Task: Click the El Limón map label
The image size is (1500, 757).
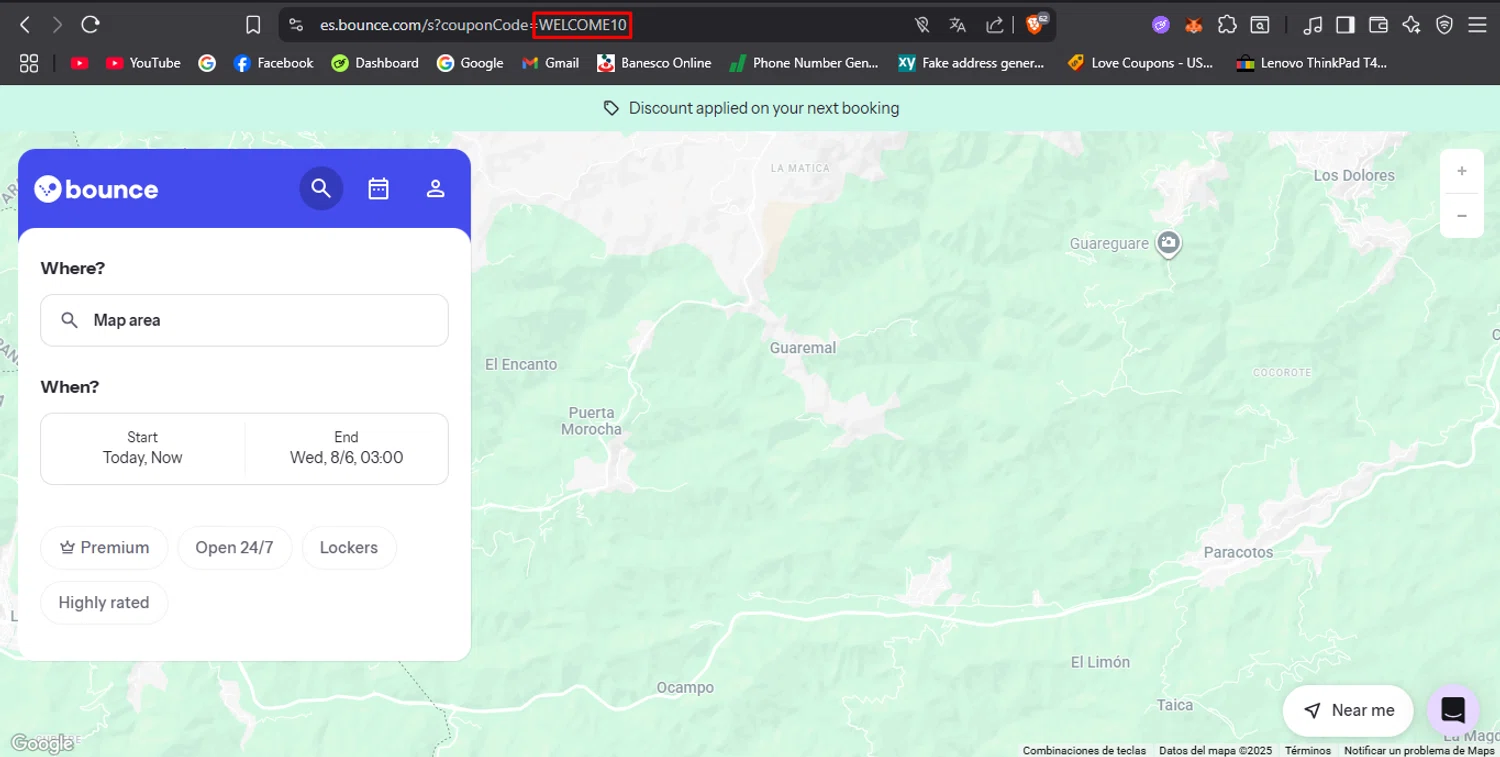Action: tap(1100, 662)
